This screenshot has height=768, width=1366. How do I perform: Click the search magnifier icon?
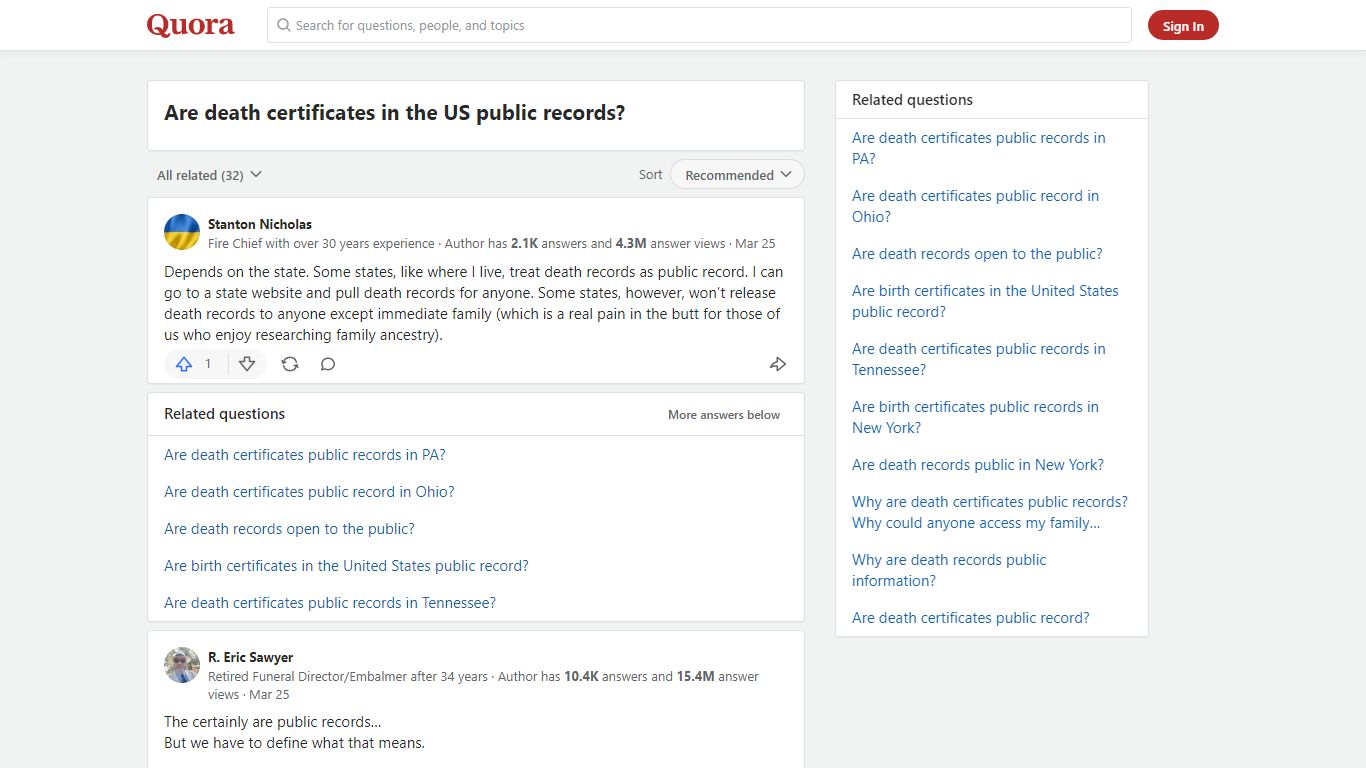point(284,25)
